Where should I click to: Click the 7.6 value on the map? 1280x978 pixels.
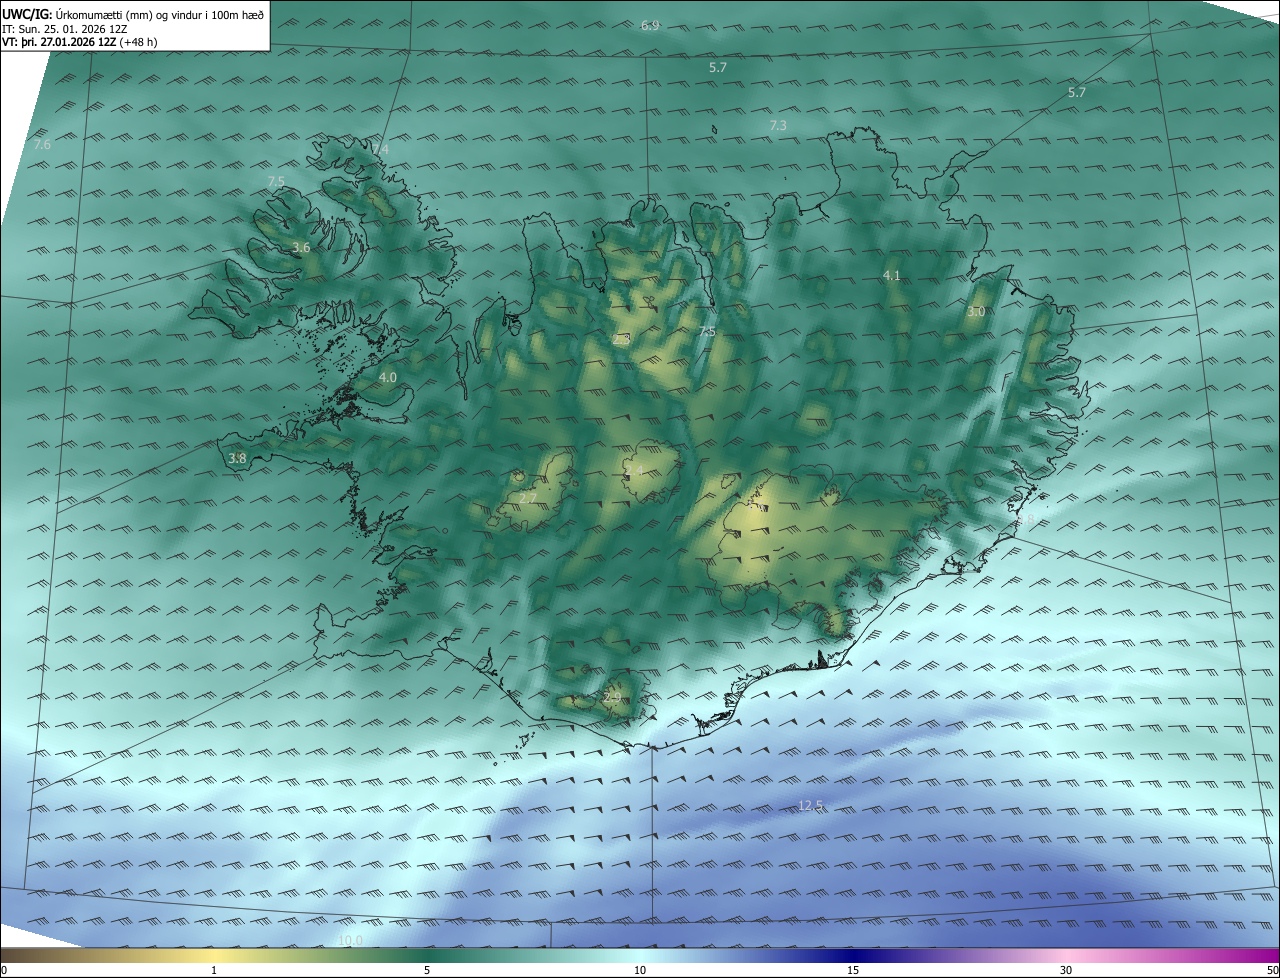pos(42,145)
